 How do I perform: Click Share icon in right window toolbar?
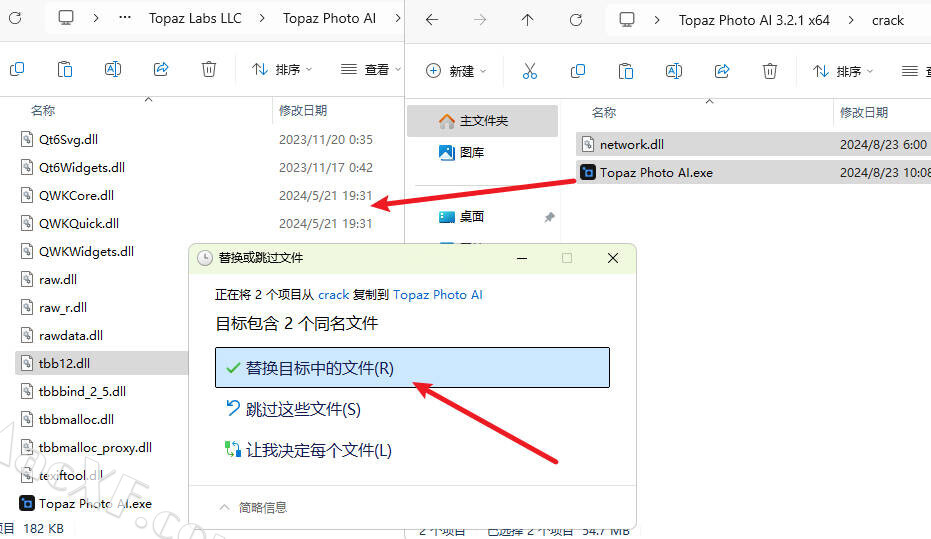721,71
